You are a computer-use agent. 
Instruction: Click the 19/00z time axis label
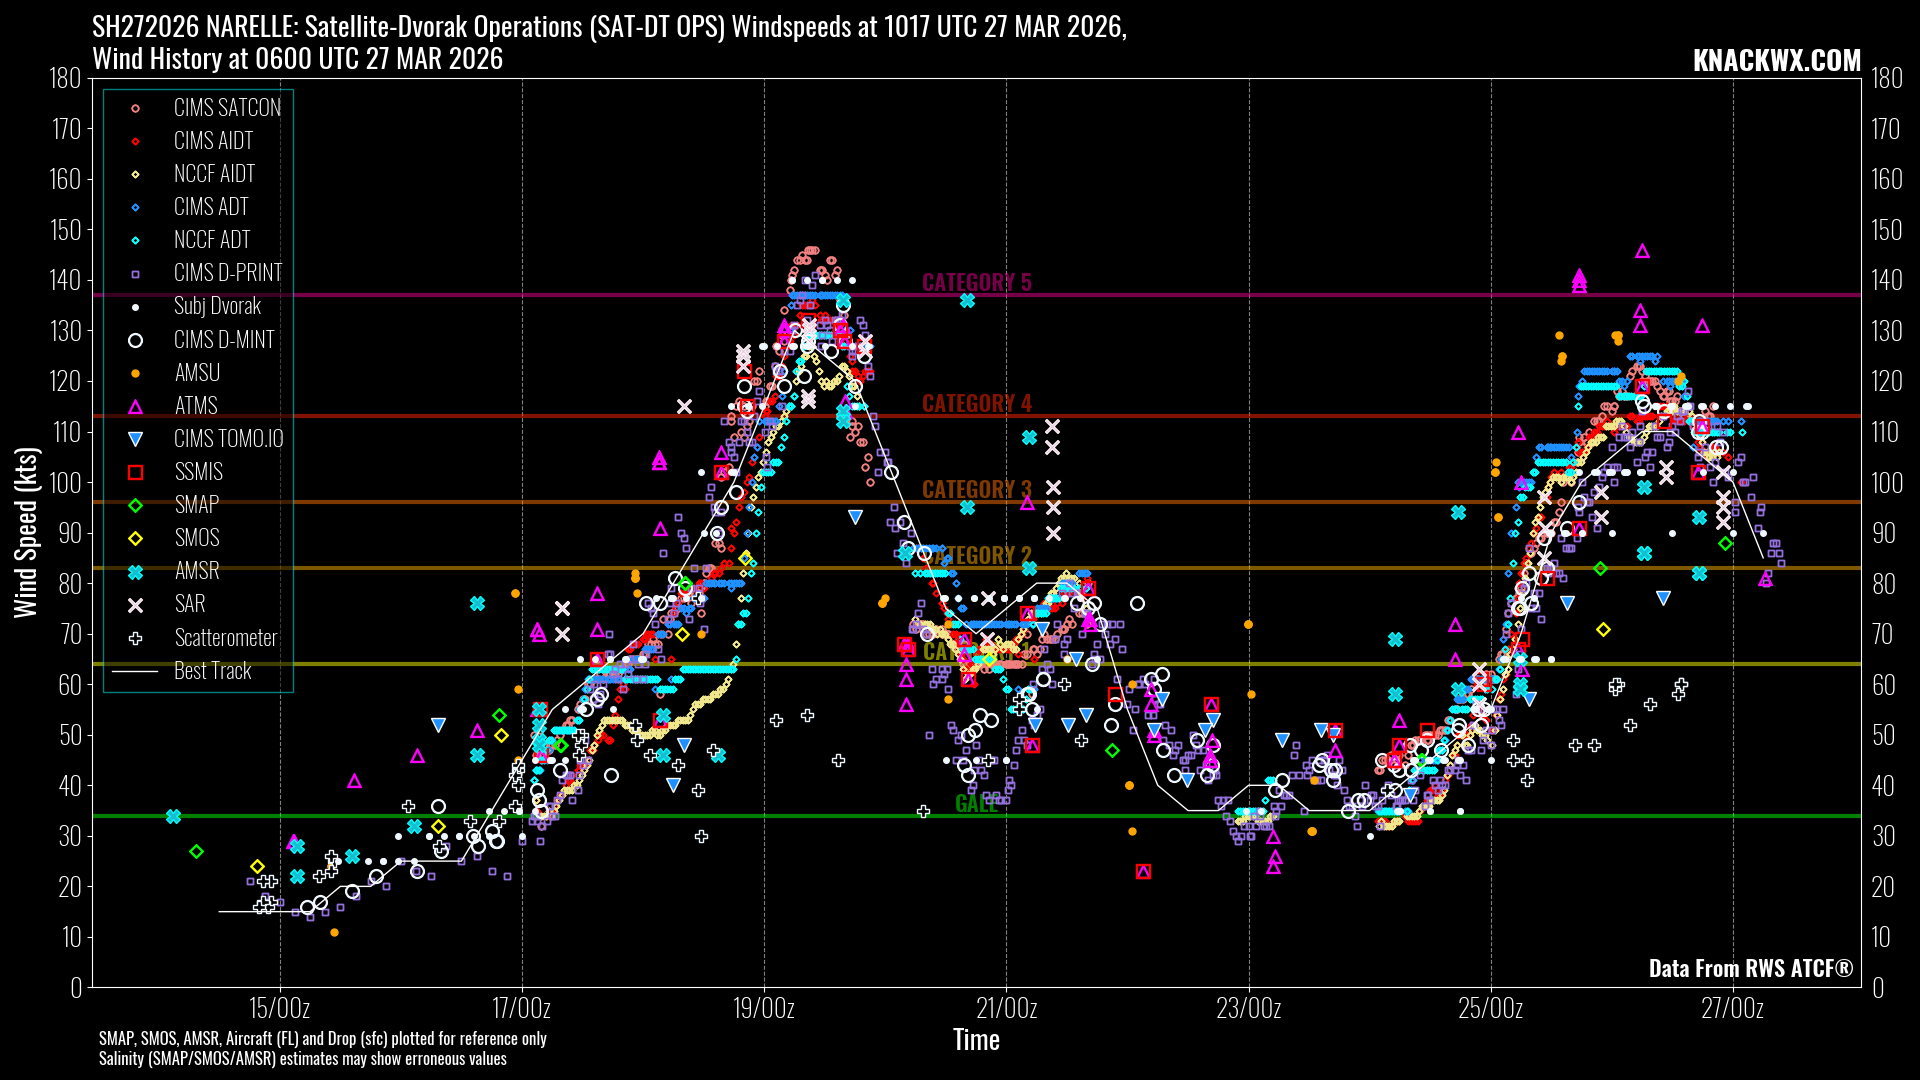coord(764,1008)
